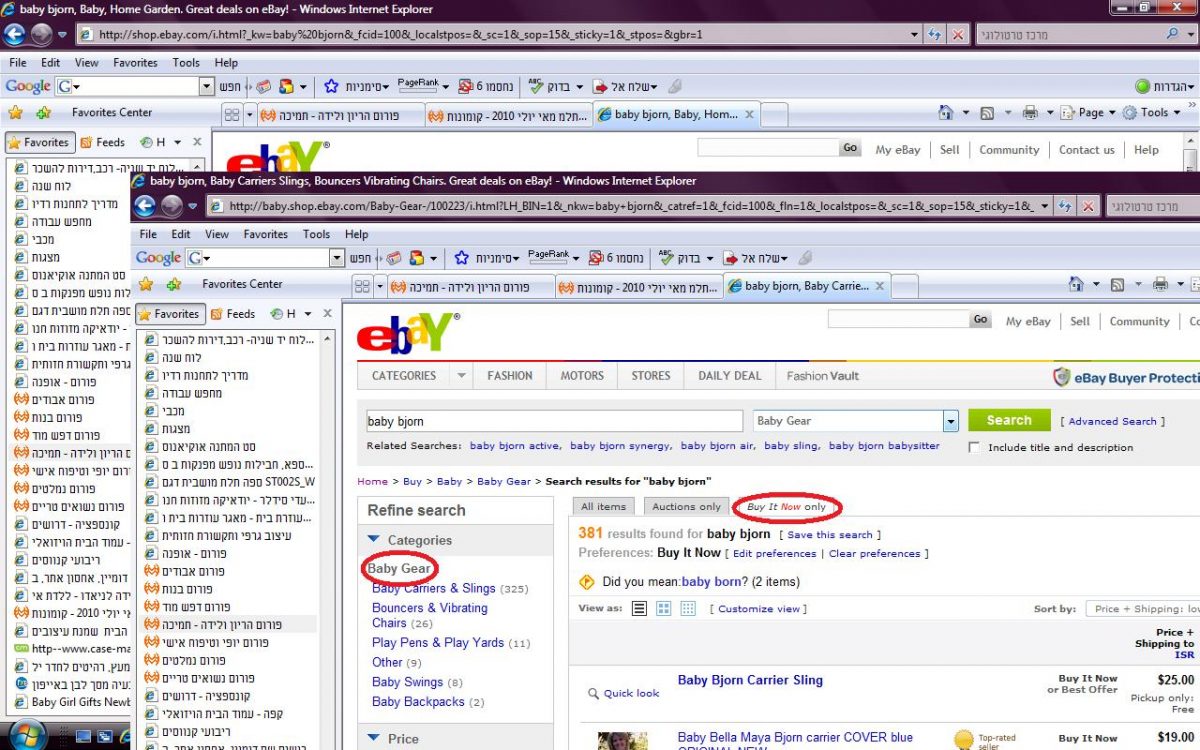Click back arrow in rear Home Garden window

[15, 35]
